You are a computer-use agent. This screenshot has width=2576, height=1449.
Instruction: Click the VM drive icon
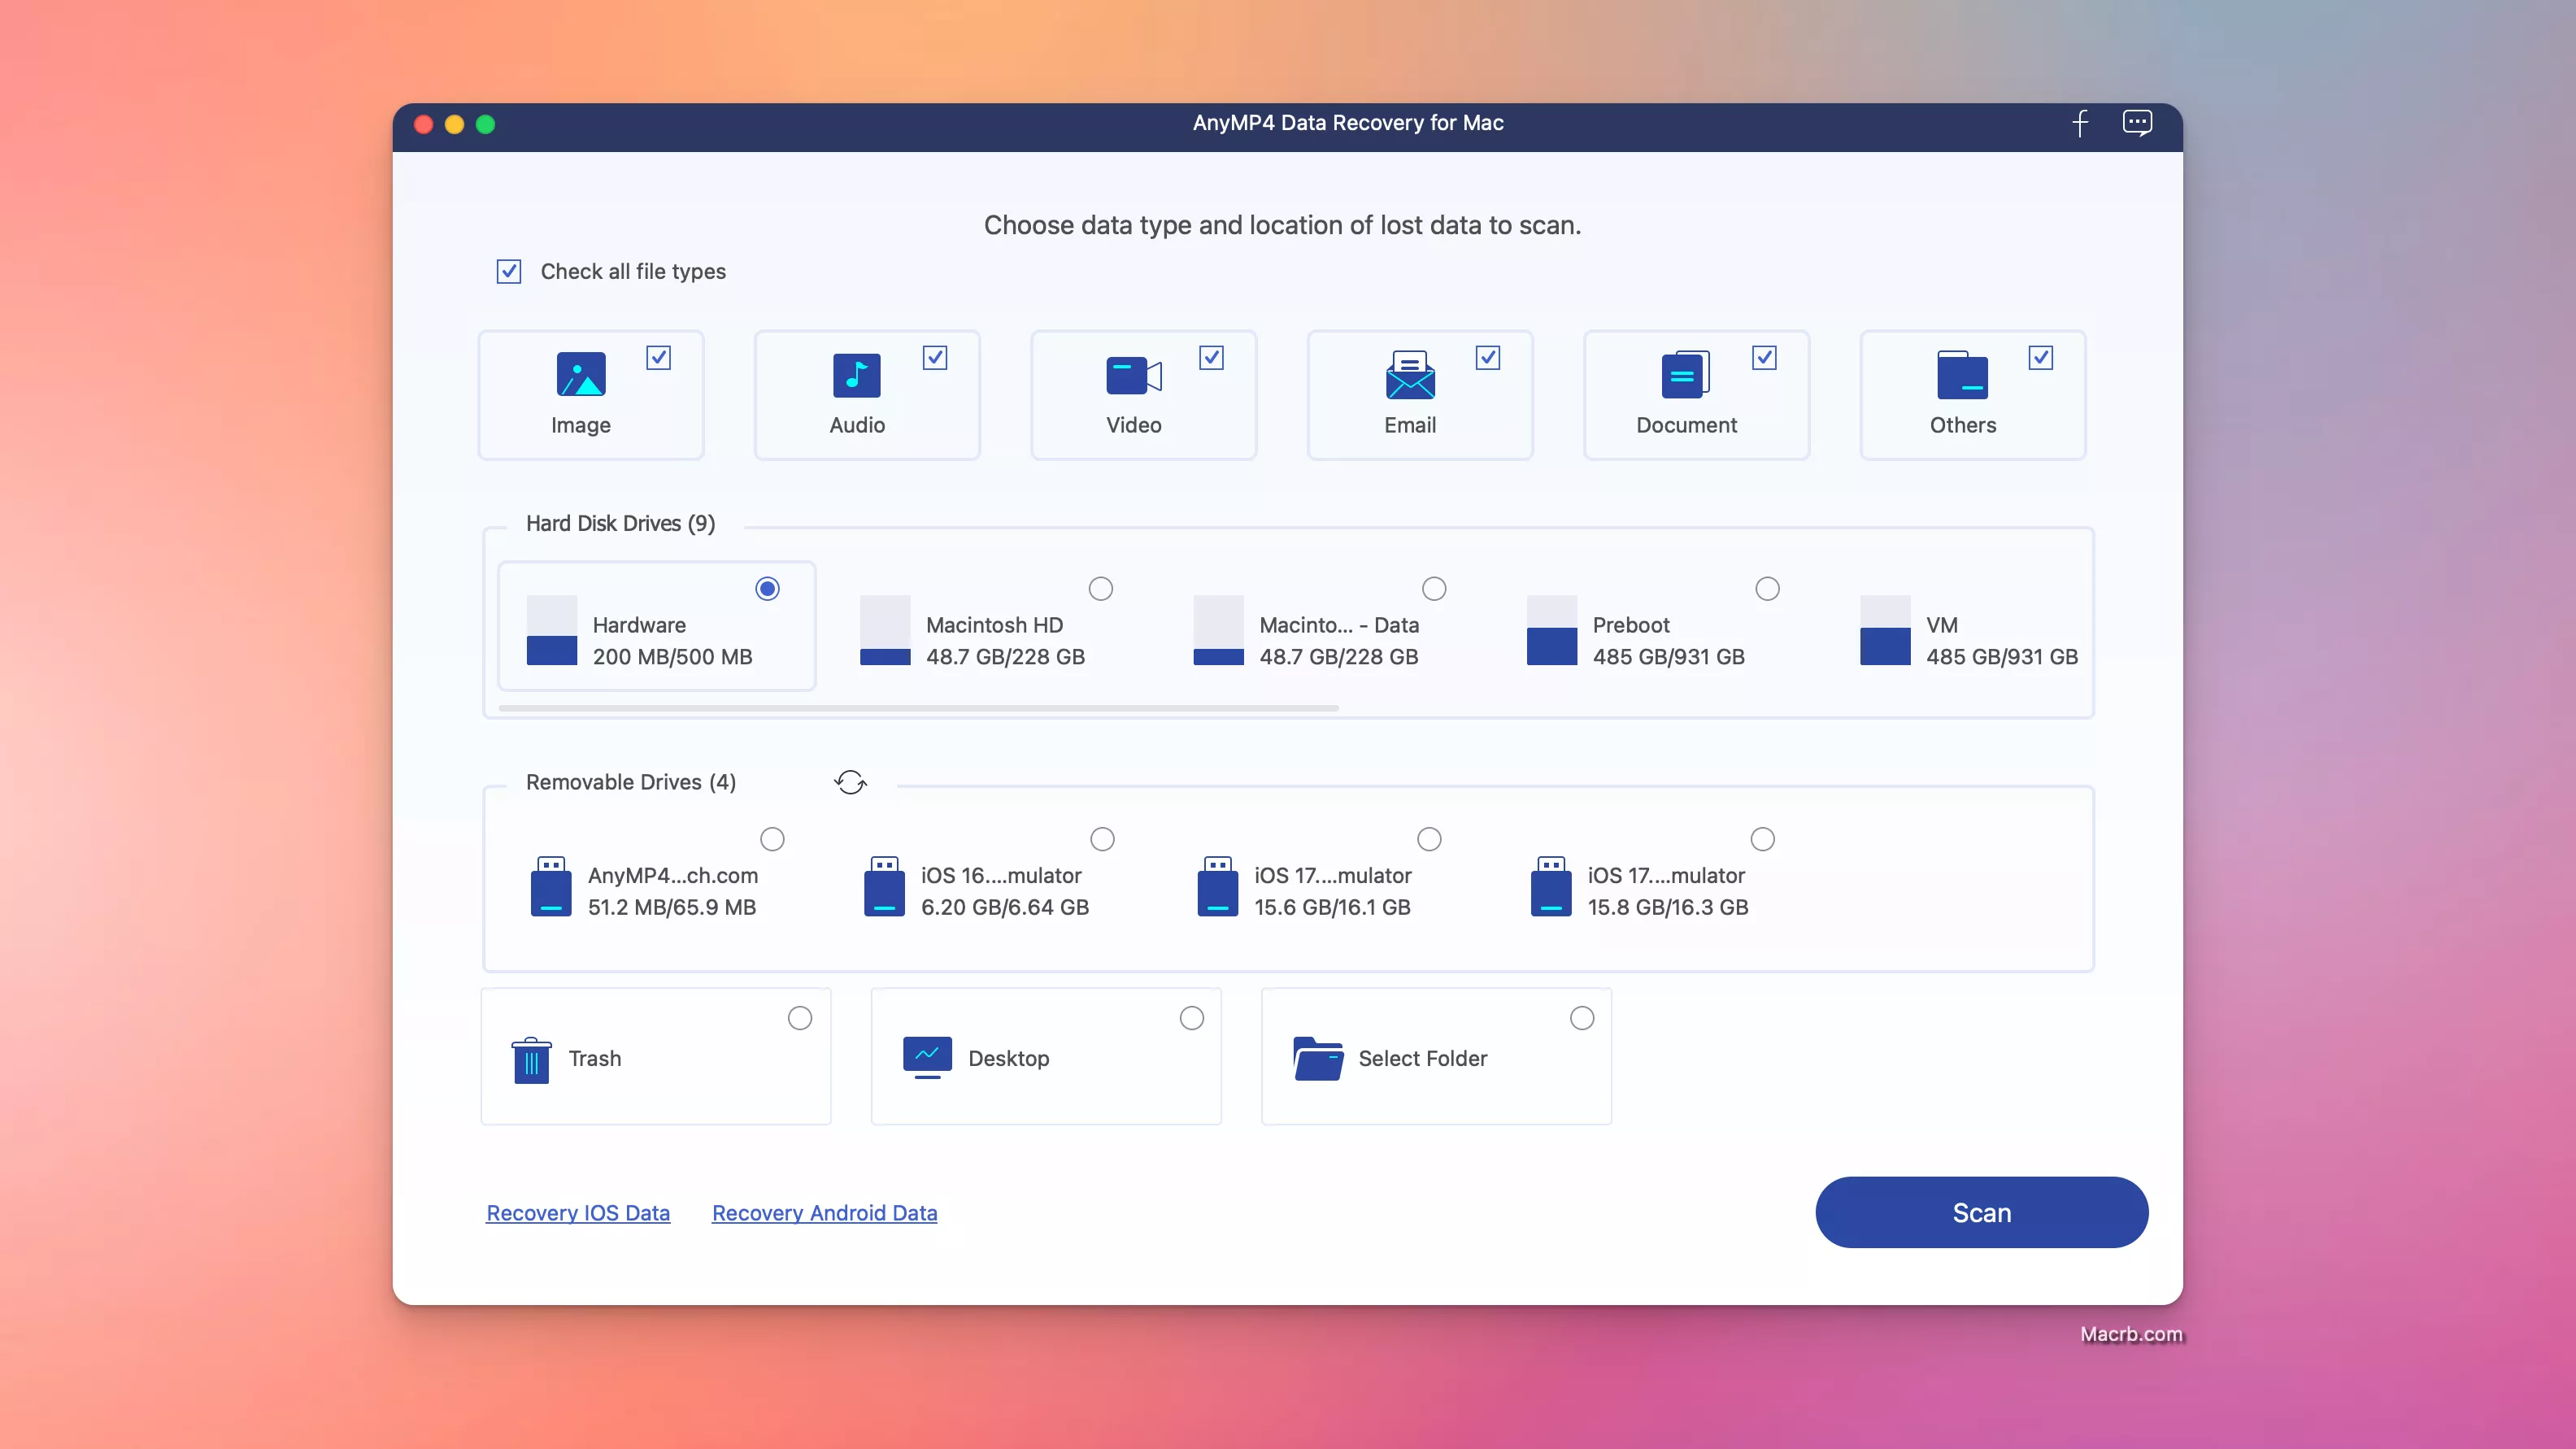coord(1885,630)
